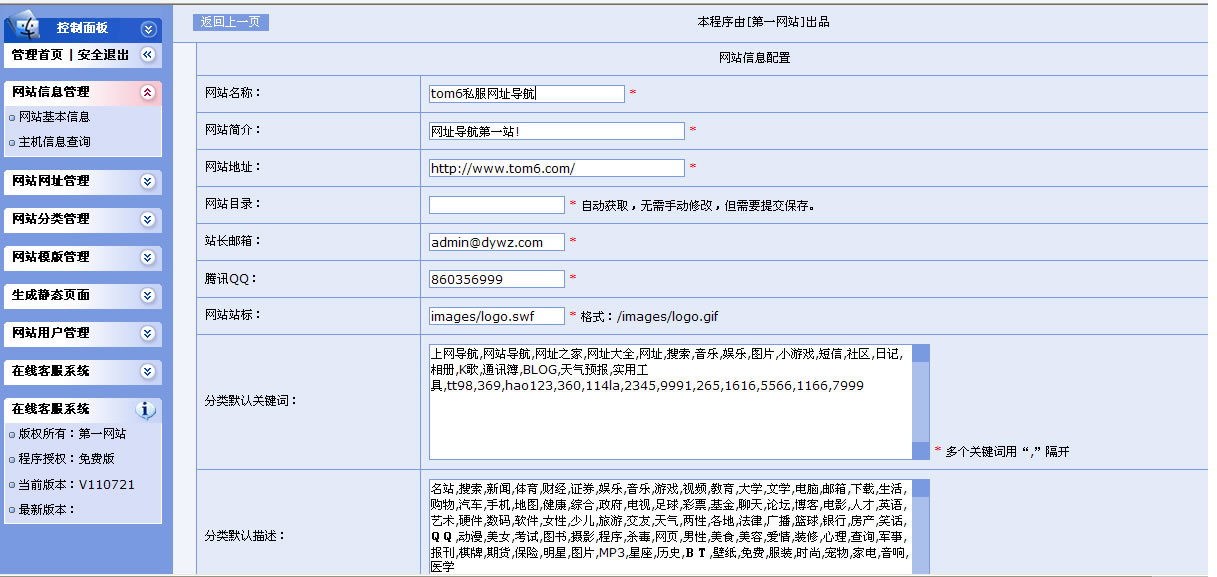The width and height of the screenshot is (1217, 577).
Task: Expand the 生成静态页面 section
Action: point(148,295)
